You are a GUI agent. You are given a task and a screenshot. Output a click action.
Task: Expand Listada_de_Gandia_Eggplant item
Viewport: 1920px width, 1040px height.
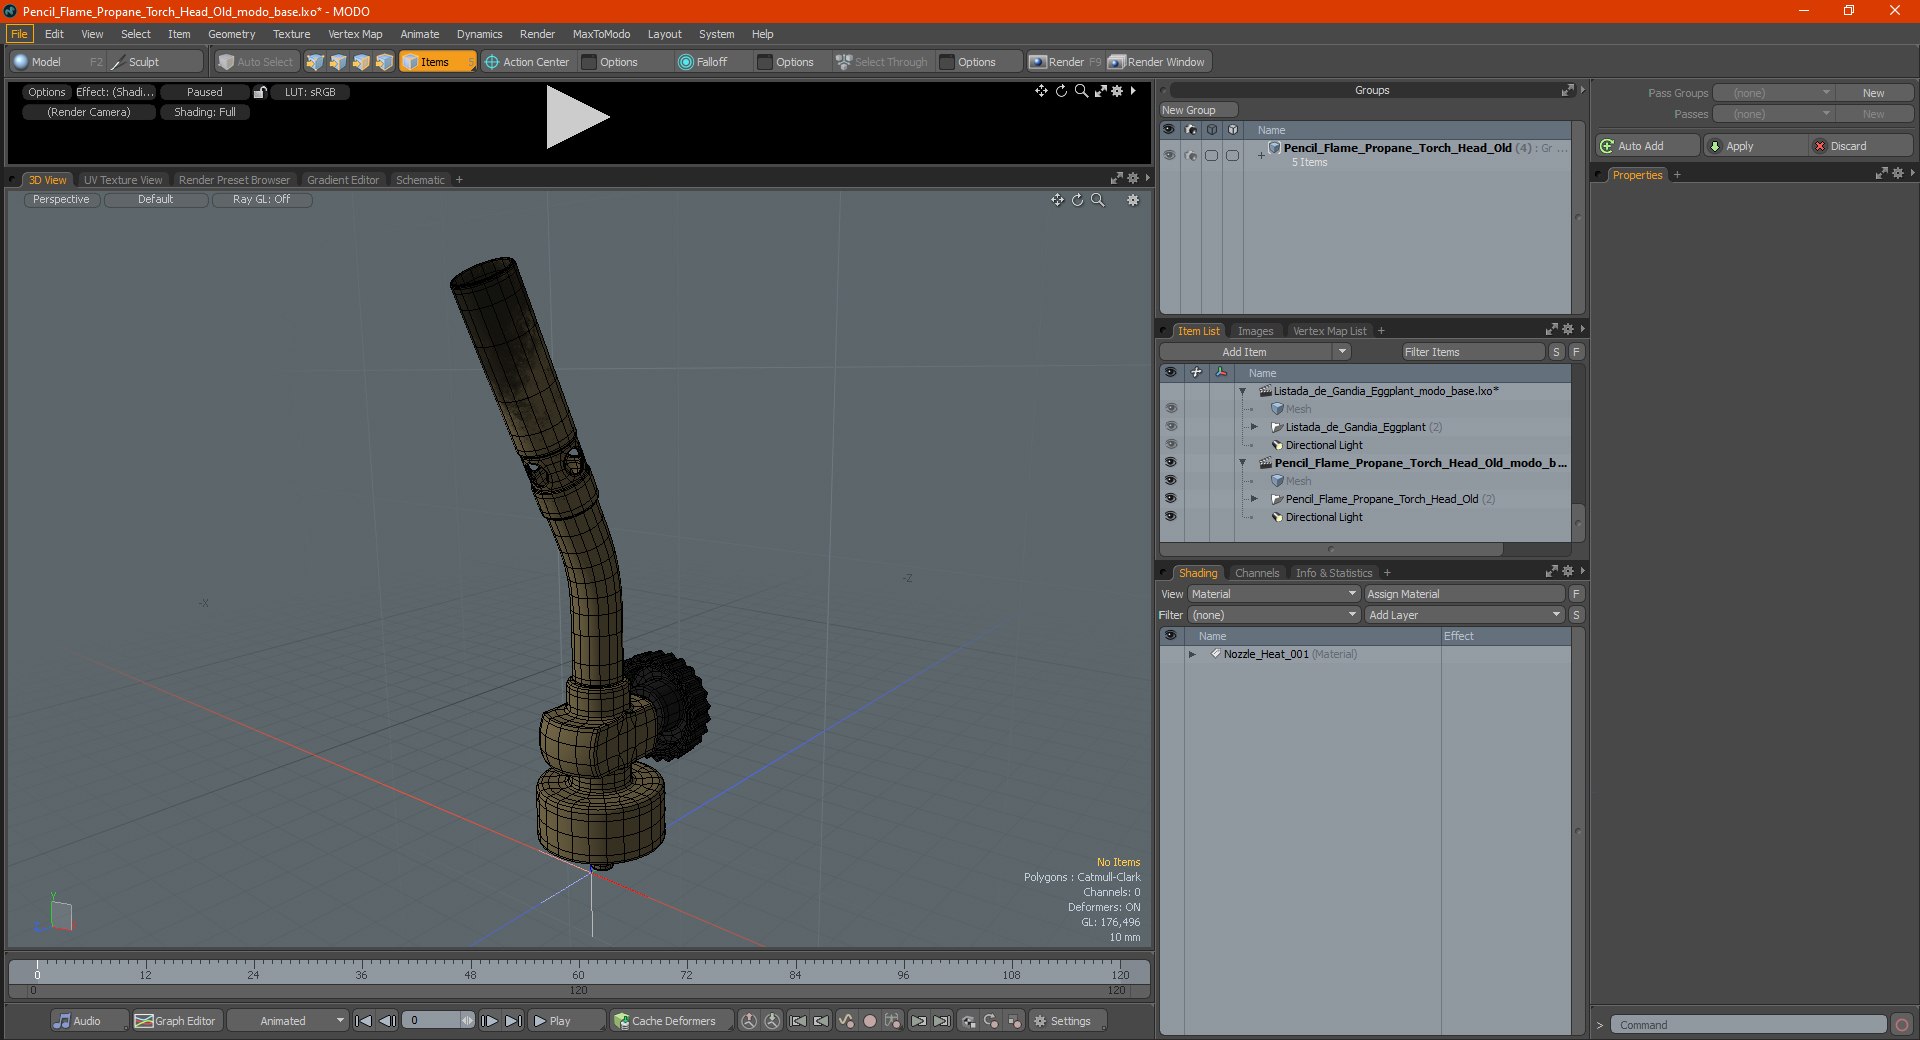pyautogui.click(x=1254, y=427)
